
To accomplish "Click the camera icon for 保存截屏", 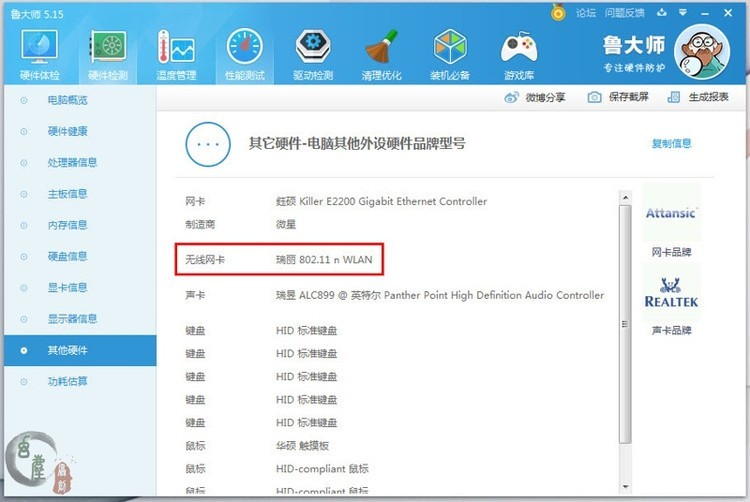I will pos(594,97).
